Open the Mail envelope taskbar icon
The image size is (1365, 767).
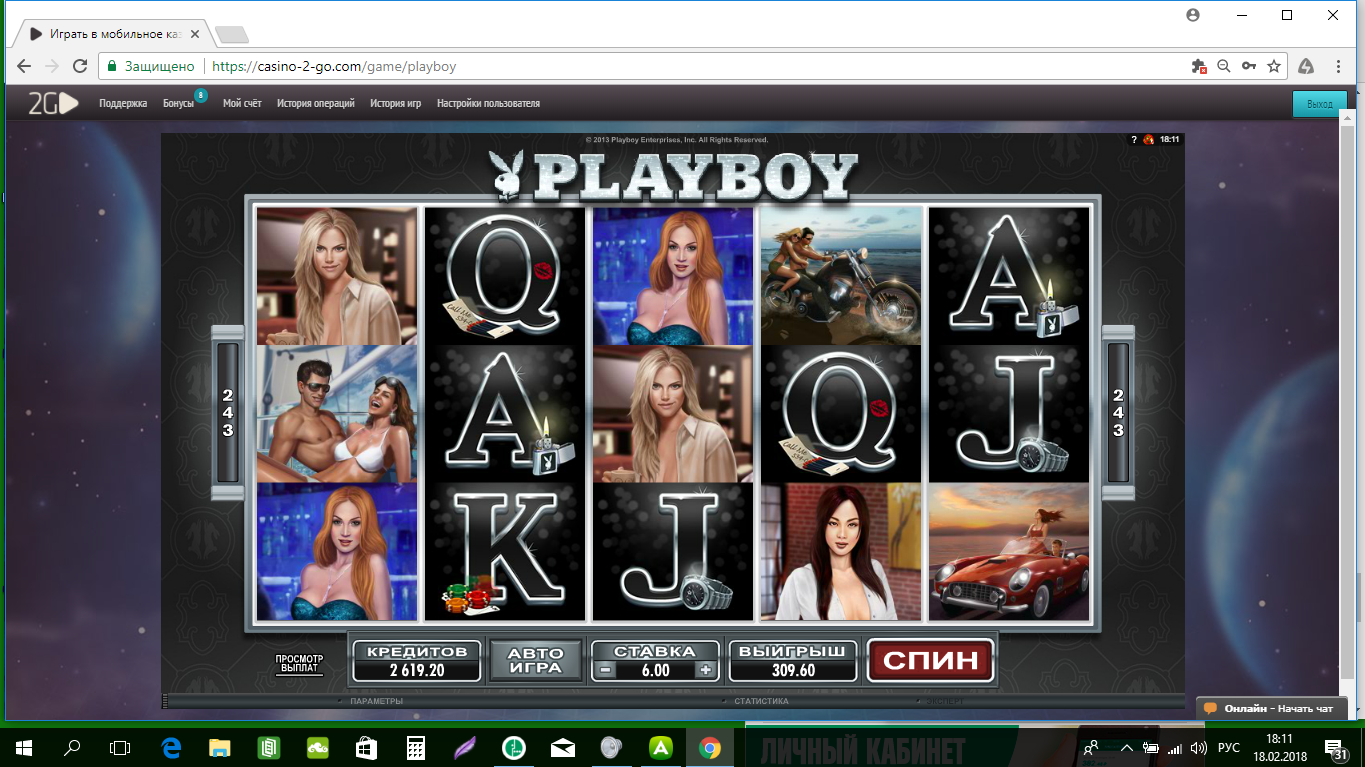coord(563,747)
